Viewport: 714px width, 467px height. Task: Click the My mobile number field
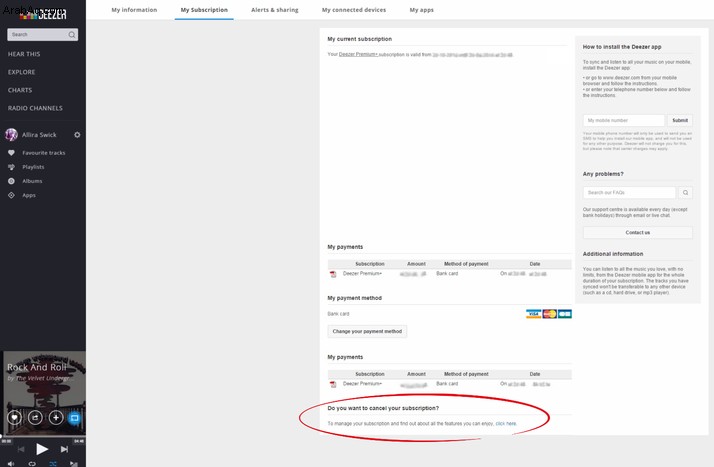pyautogui.click(x=623, y=120)
